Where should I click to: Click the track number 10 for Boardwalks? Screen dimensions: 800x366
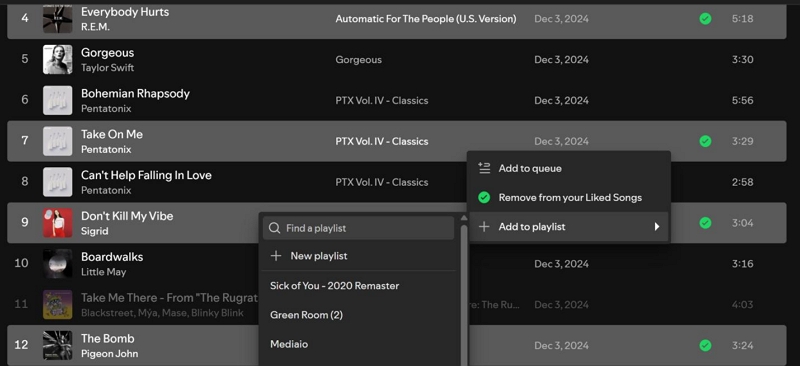(x=21, y=263)
